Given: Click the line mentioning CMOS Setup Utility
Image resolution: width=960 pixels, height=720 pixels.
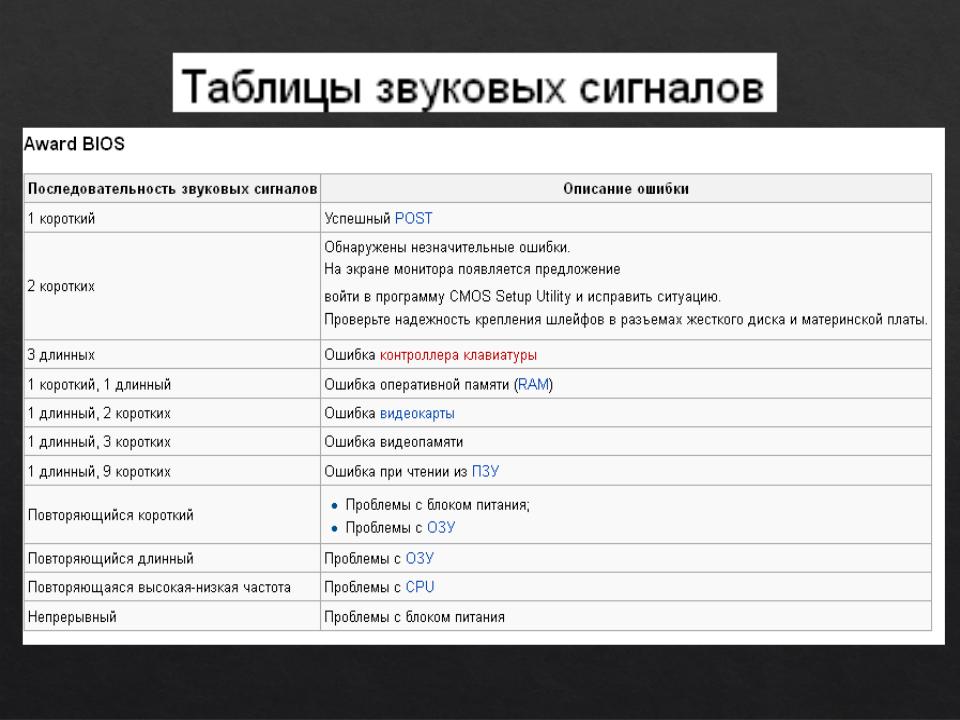Looking at the screenshot, I should 522,297.
